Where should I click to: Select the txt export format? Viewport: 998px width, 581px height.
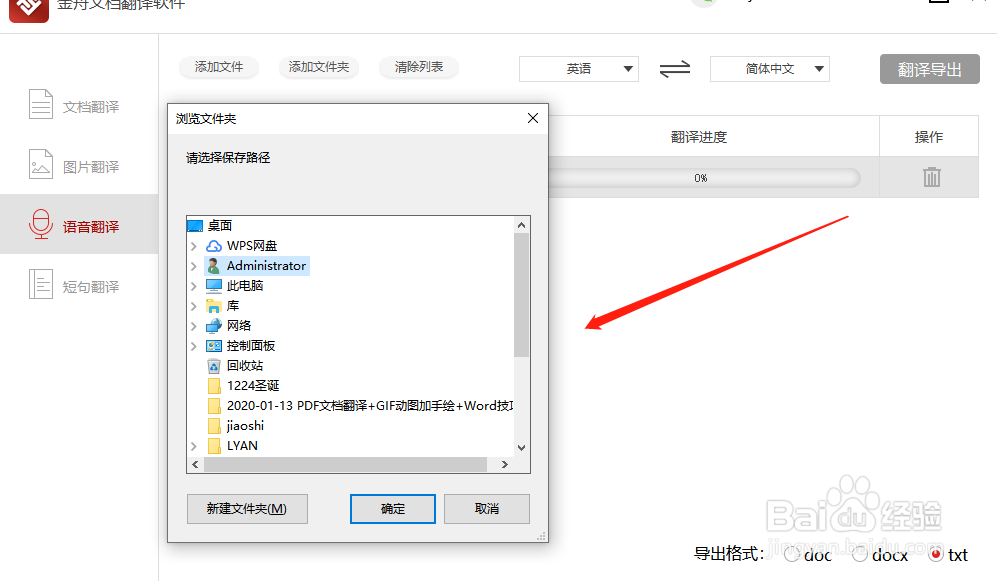tap(937, 554)
